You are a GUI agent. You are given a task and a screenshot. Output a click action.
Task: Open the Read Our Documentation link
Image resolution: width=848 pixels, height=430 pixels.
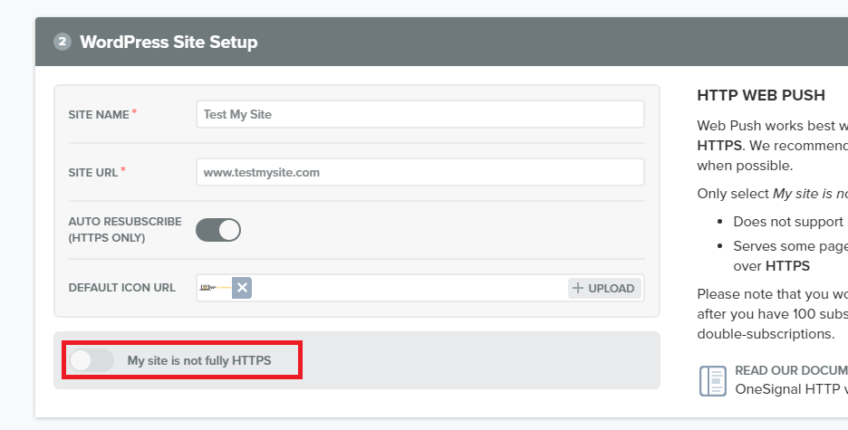pos(791,371)
